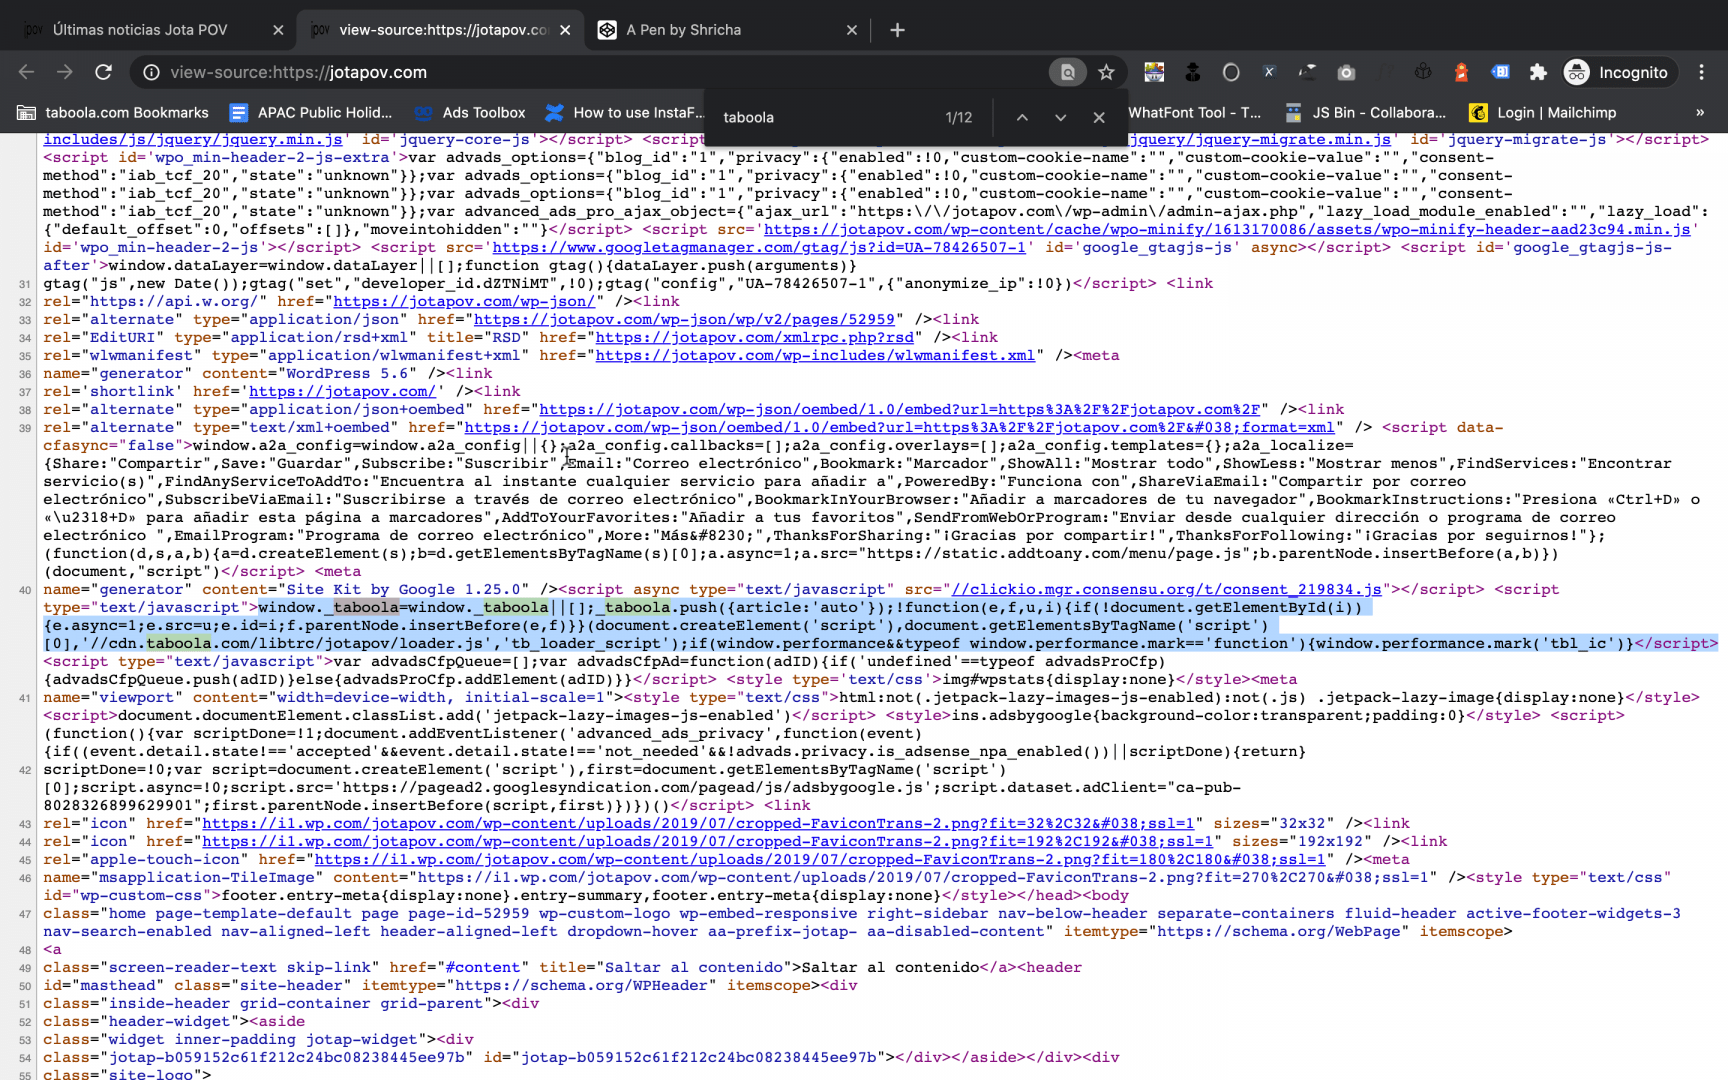Viewport: 1728px width, 1080px height.
Task: Open the colorful pixel-art extension icon
Action: point(1154,72)
